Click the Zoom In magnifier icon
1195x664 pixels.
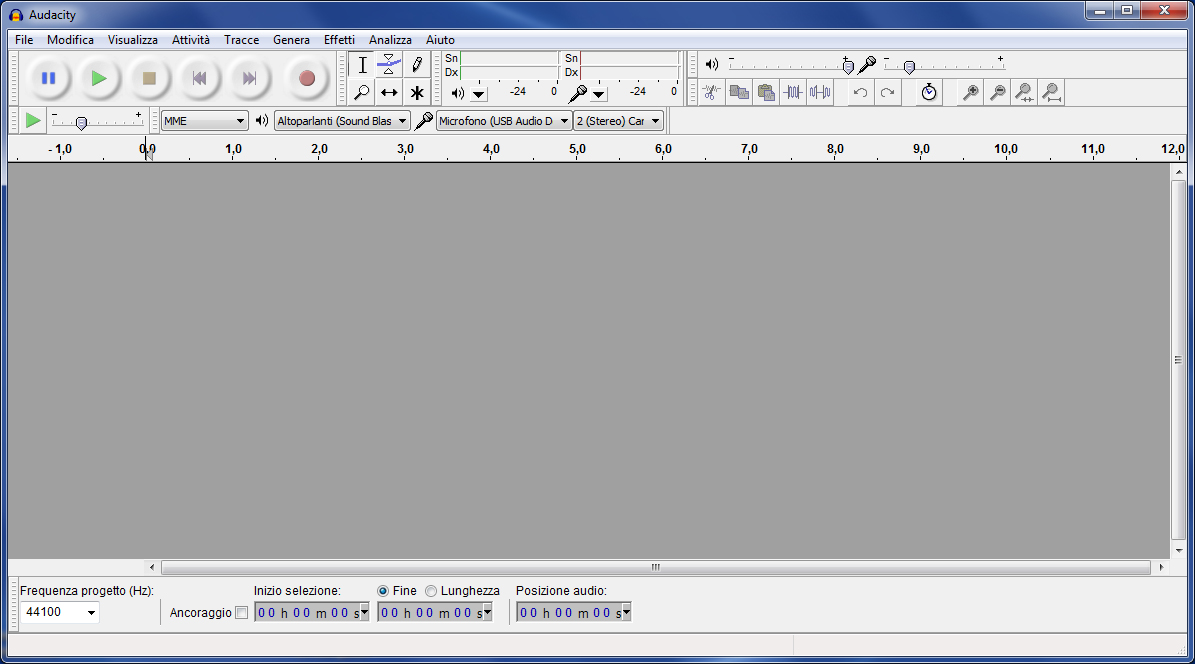pos(970,93)
